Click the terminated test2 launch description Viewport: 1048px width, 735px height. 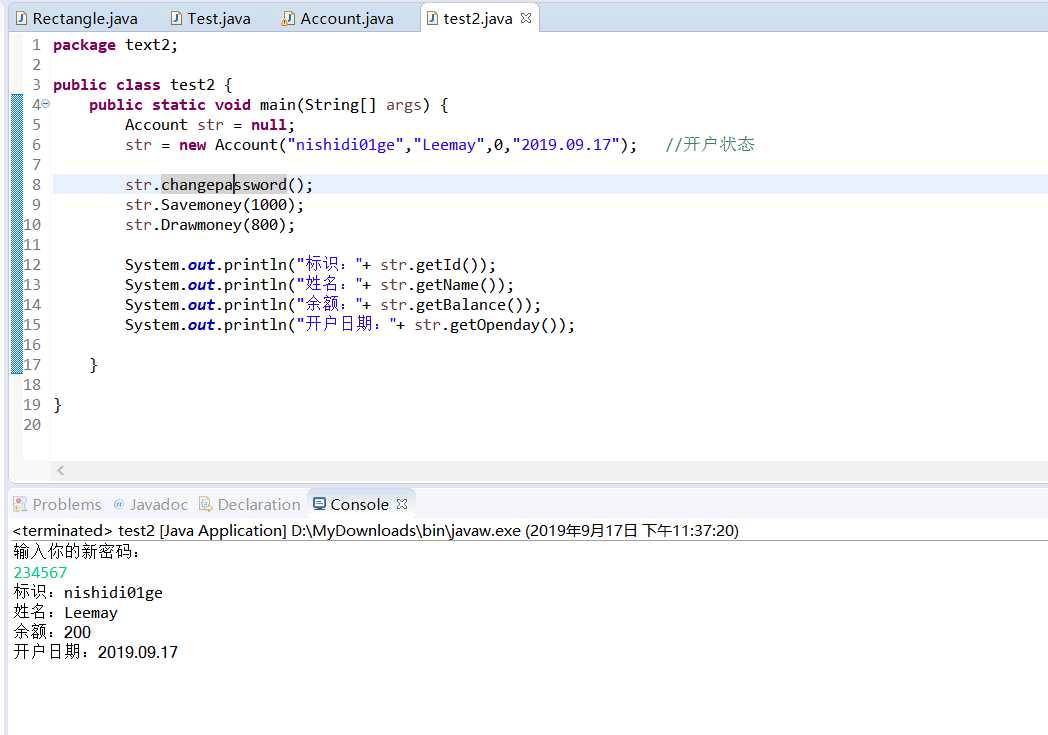click(x=376, y=531)
